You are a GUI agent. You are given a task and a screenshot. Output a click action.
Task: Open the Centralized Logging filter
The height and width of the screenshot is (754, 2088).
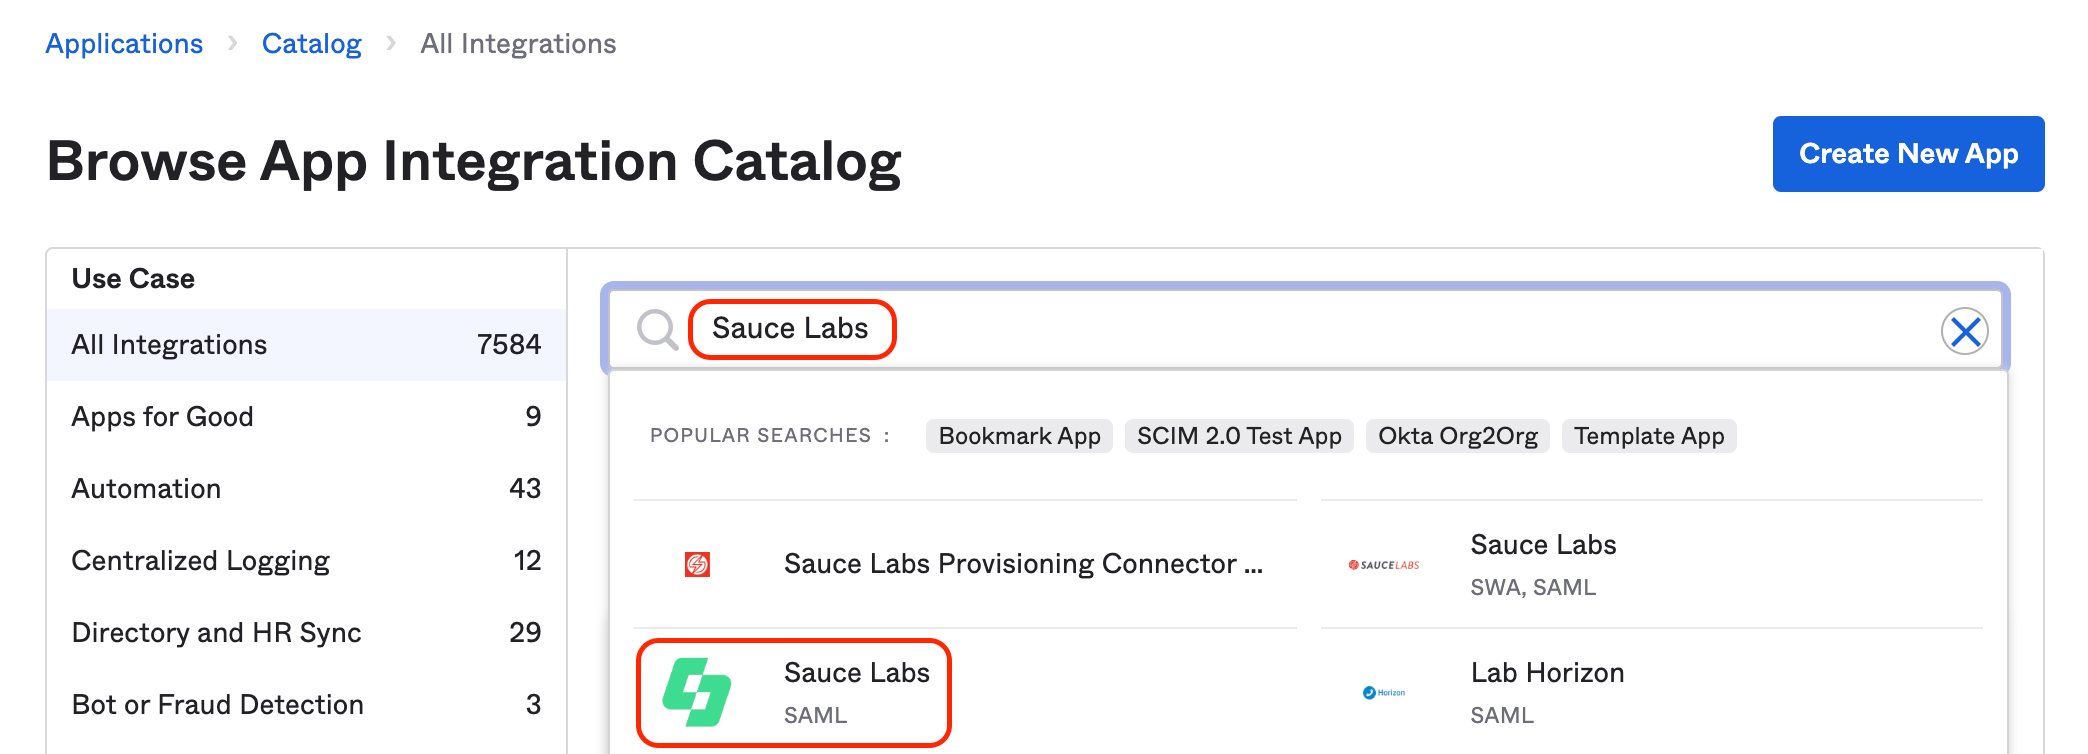200,560
